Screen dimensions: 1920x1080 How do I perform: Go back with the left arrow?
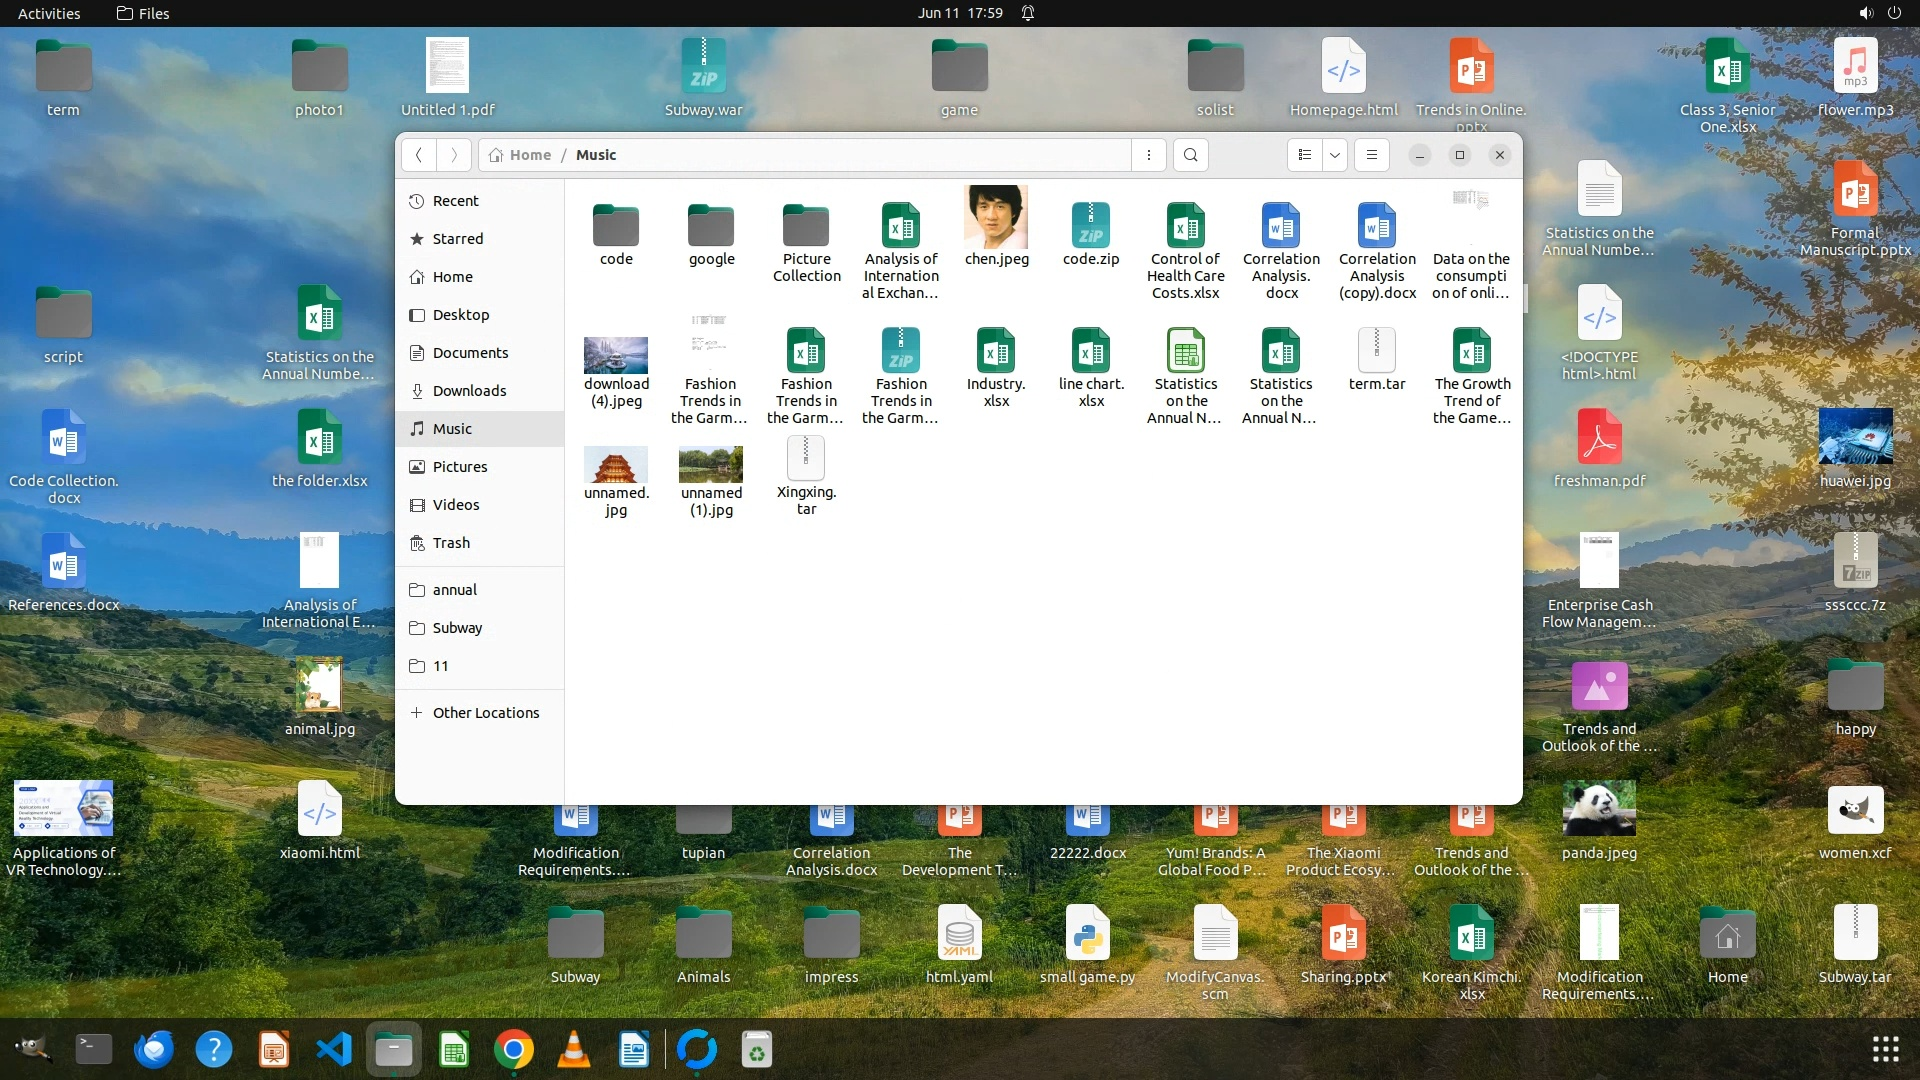coord(419,155)
